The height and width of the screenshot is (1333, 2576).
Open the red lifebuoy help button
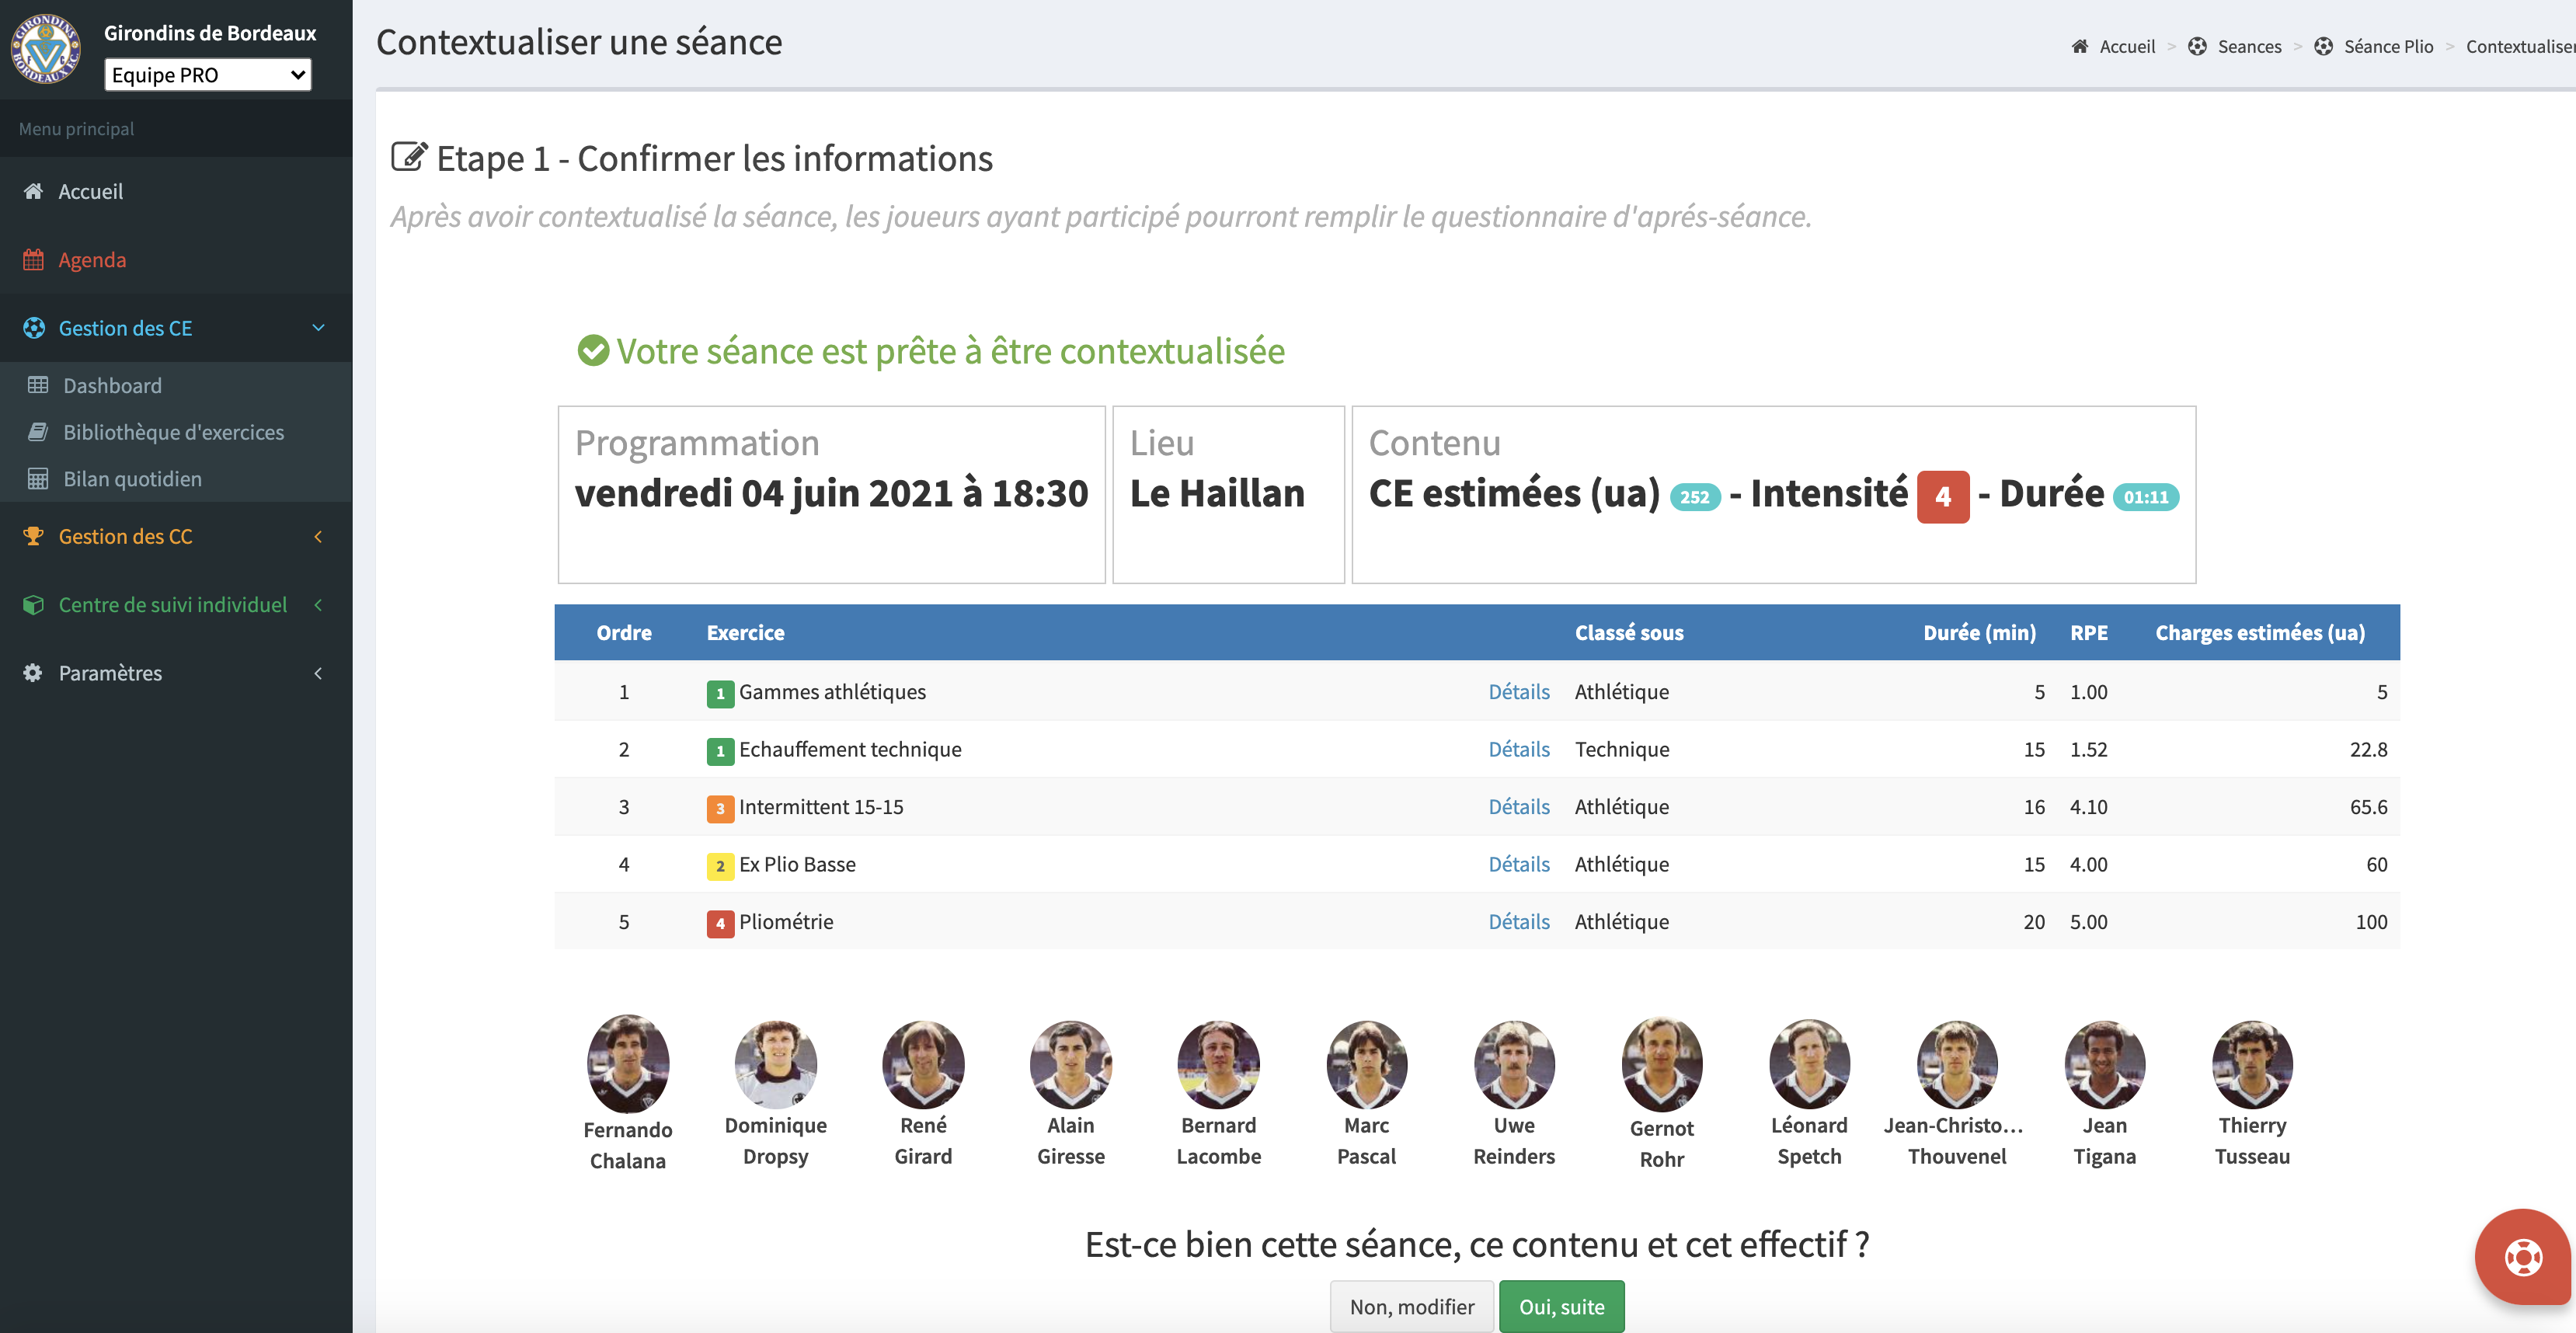tap(2523, 1257)
